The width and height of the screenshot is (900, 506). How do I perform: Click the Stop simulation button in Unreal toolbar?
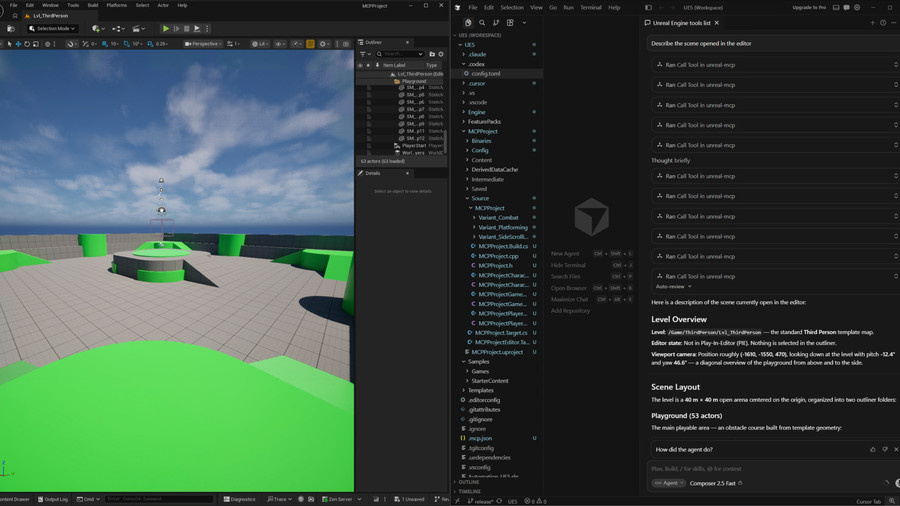(x=187, y=28)
